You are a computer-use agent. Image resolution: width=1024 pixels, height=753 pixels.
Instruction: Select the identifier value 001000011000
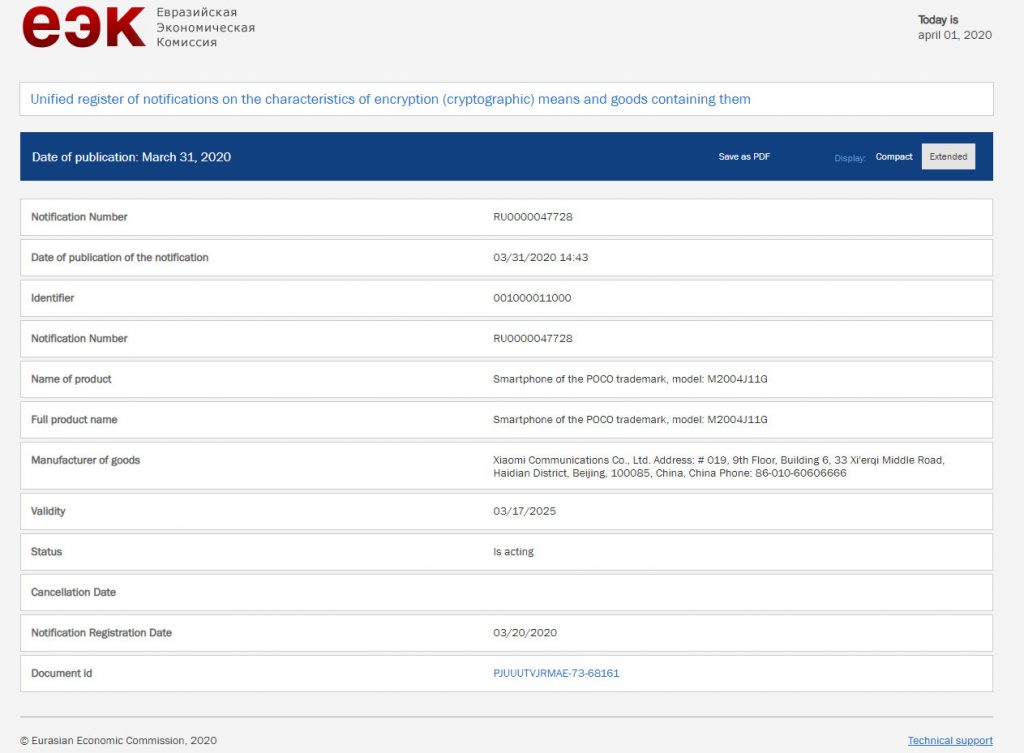532,298
